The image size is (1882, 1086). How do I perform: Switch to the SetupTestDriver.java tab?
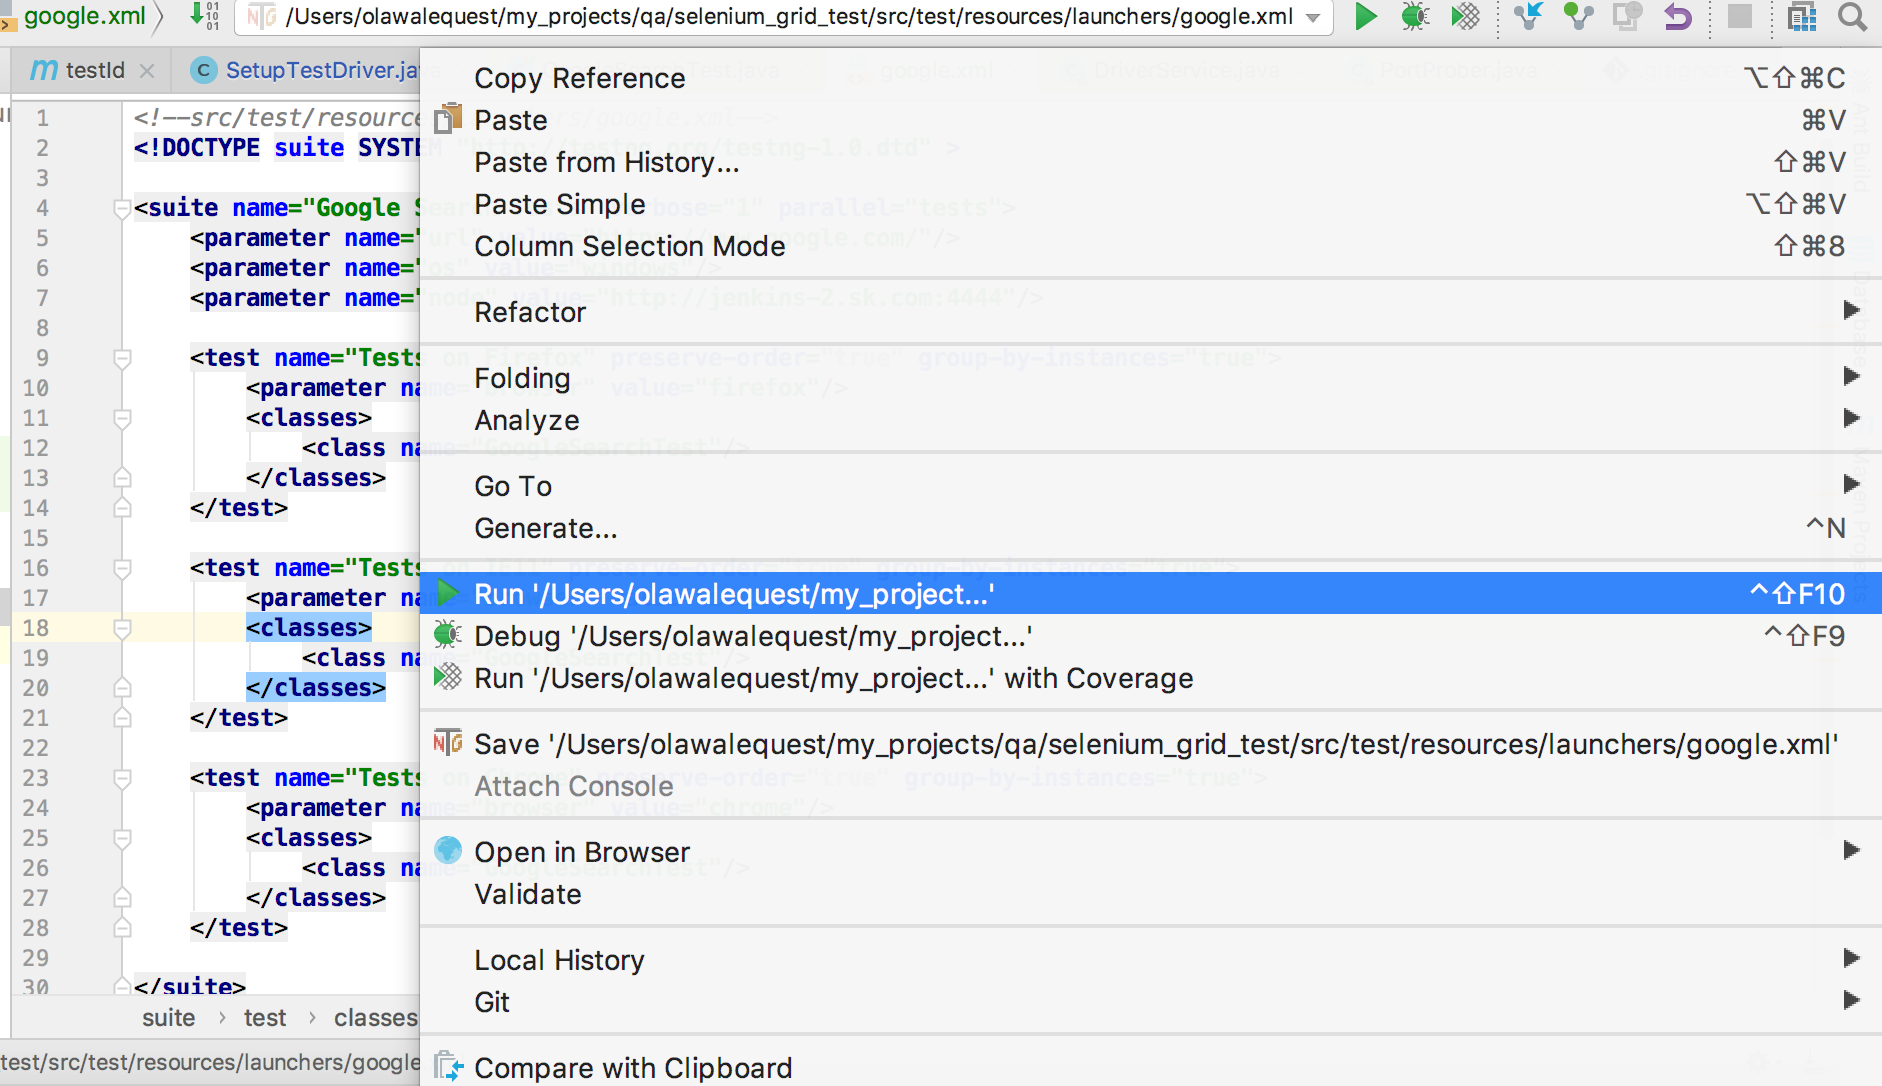[x=320, y=70]
